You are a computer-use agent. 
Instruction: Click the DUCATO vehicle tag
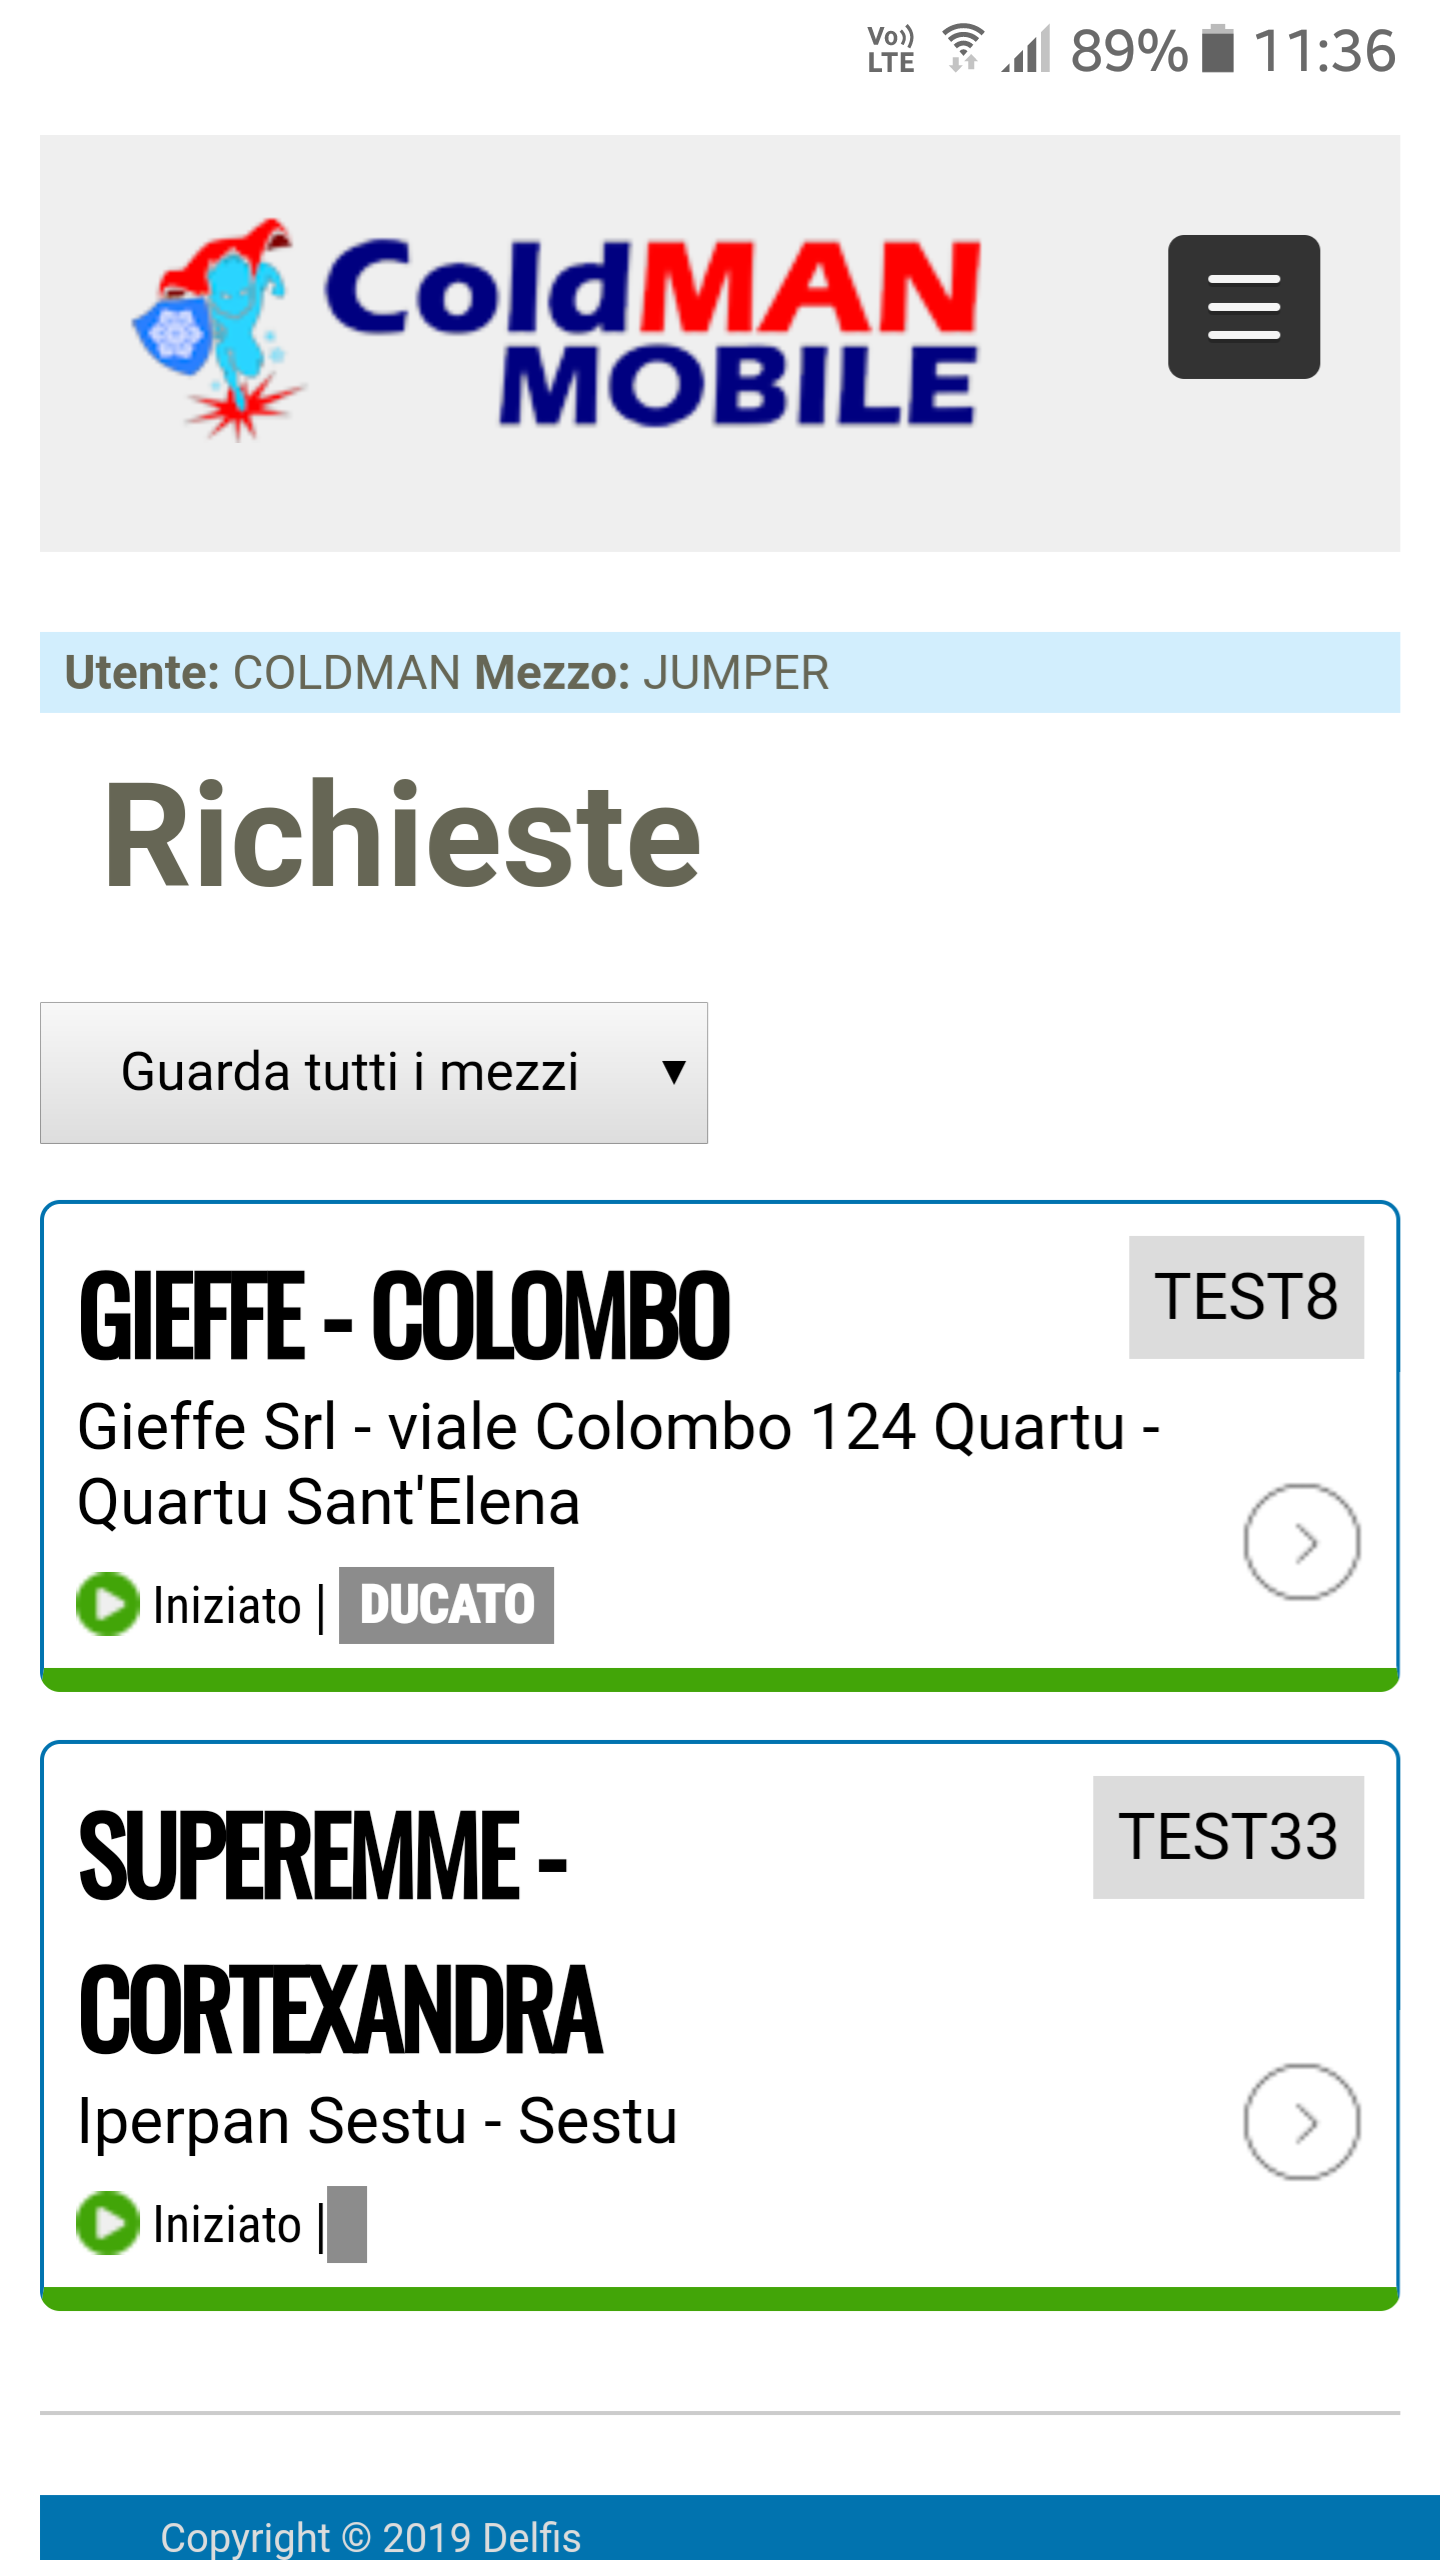coord(446,1605)
